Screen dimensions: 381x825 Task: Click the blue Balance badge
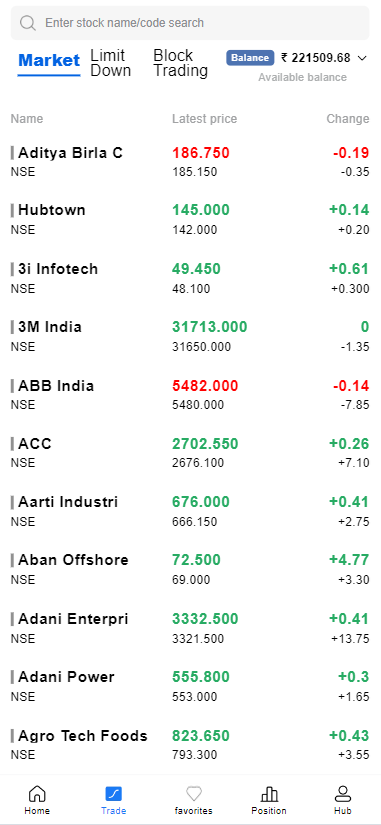(250, 58)
